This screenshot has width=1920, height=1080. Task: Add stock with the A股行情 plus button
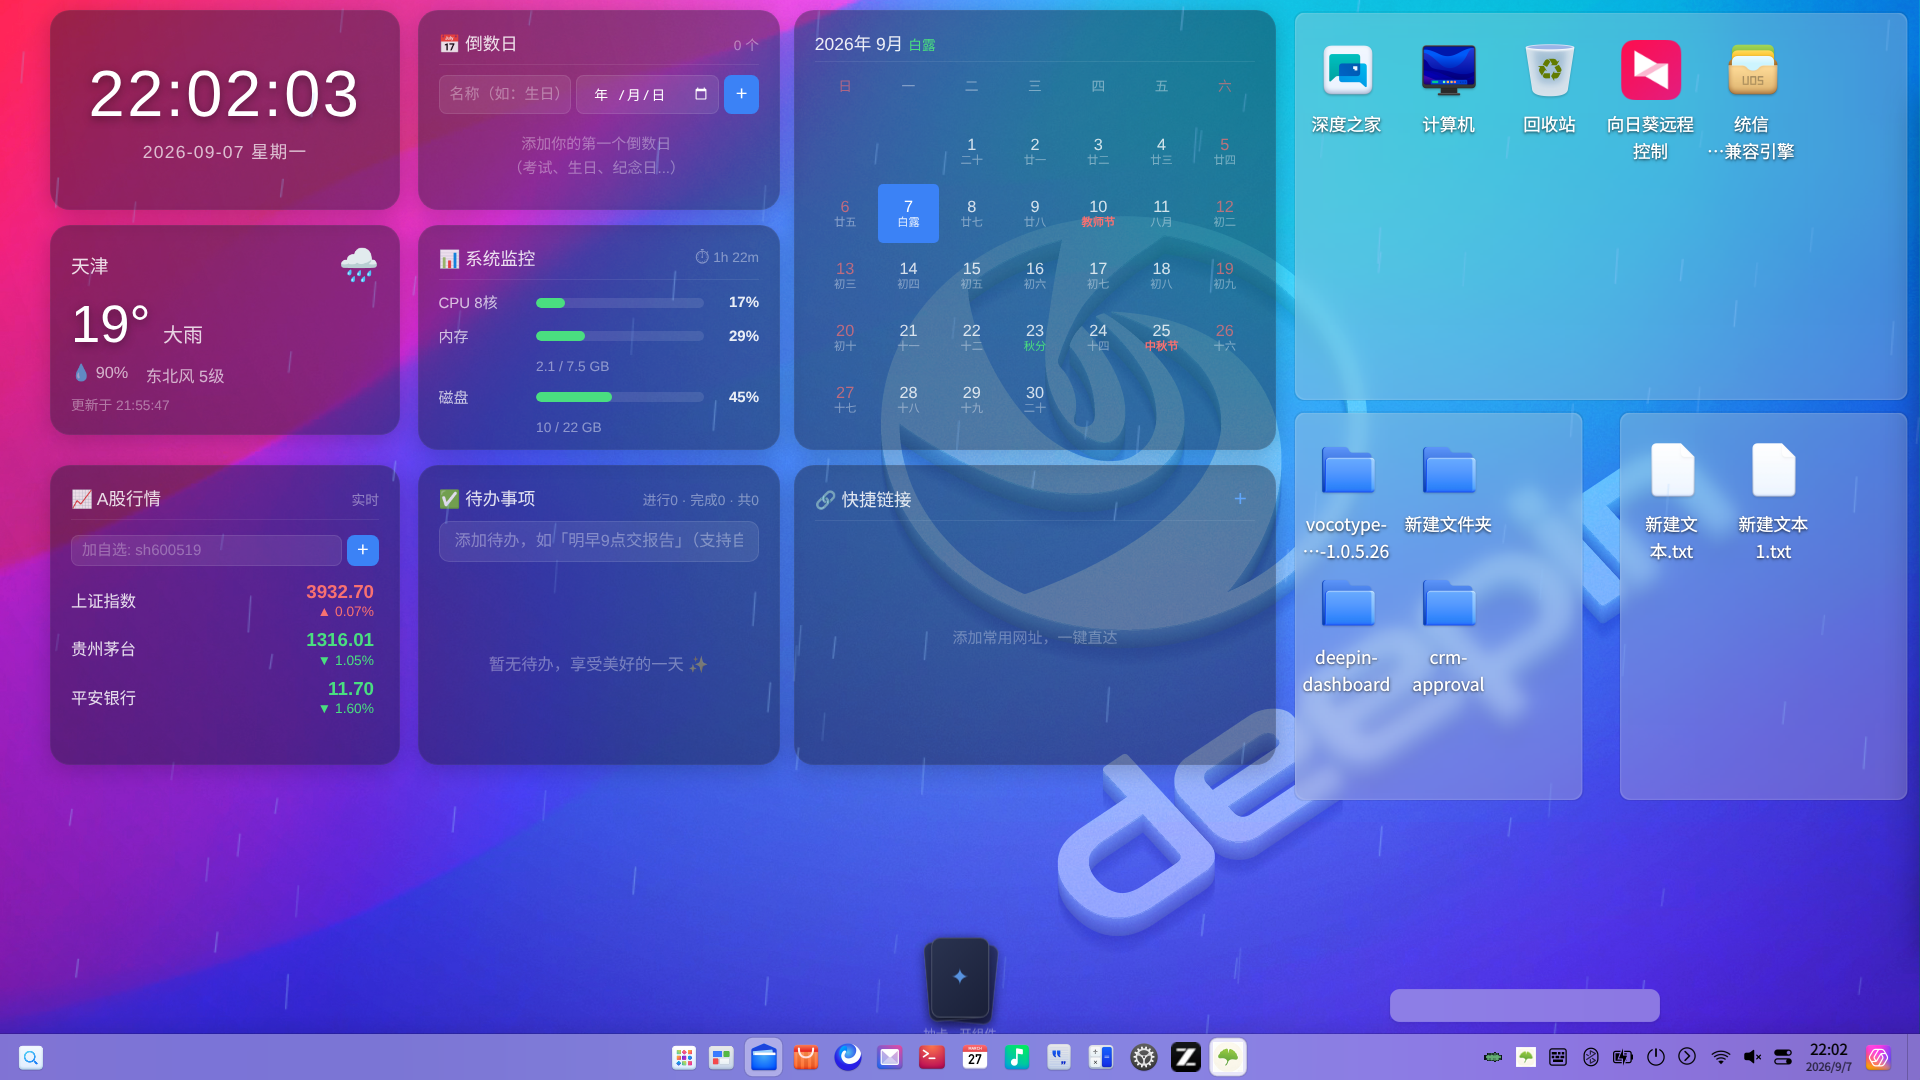(x=363, y=550)
